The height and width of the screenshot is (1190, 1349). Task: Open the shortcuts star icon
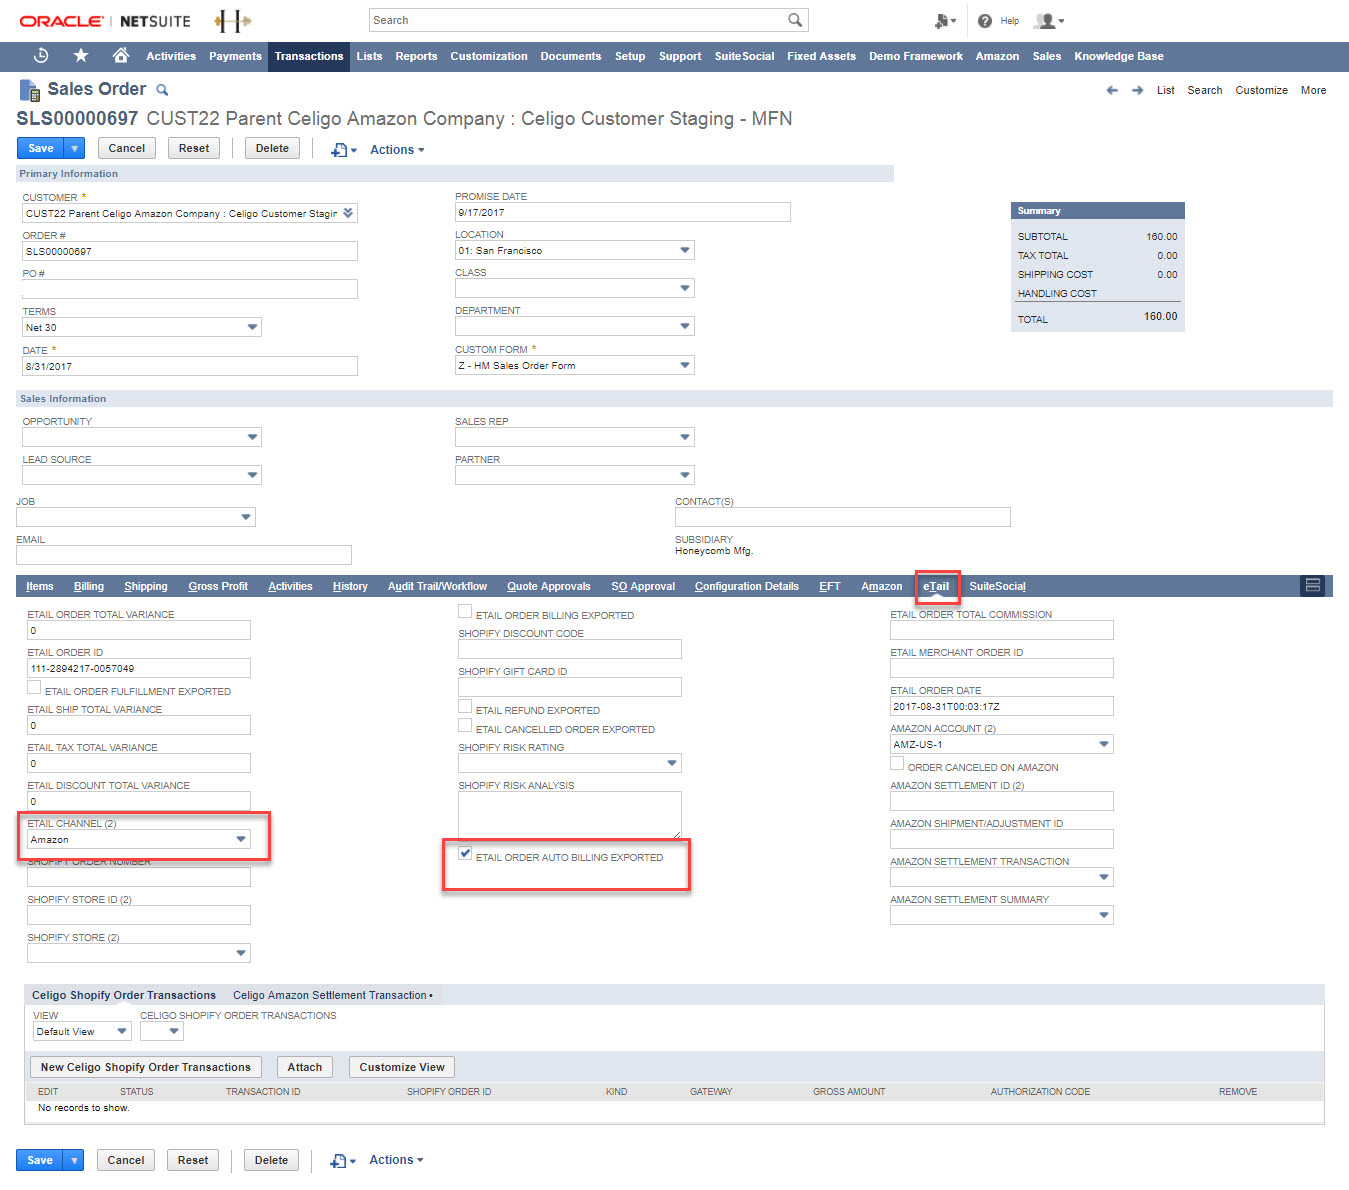[81, 56]
